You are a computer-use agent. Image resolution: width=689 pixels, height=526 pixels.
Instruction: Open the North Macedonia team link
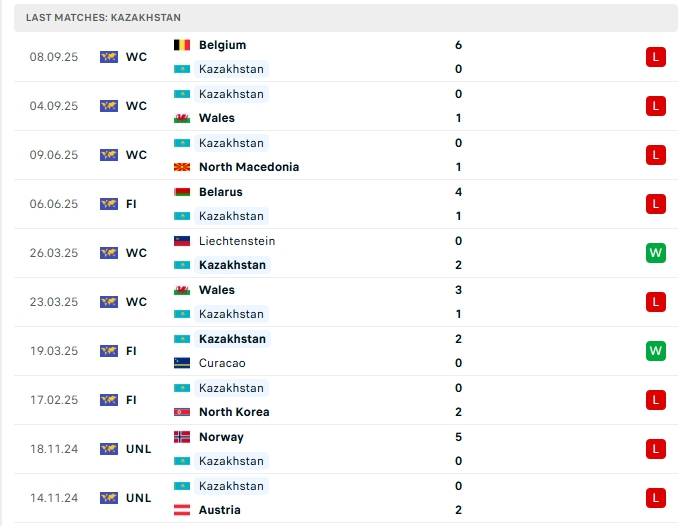point(249,167)
